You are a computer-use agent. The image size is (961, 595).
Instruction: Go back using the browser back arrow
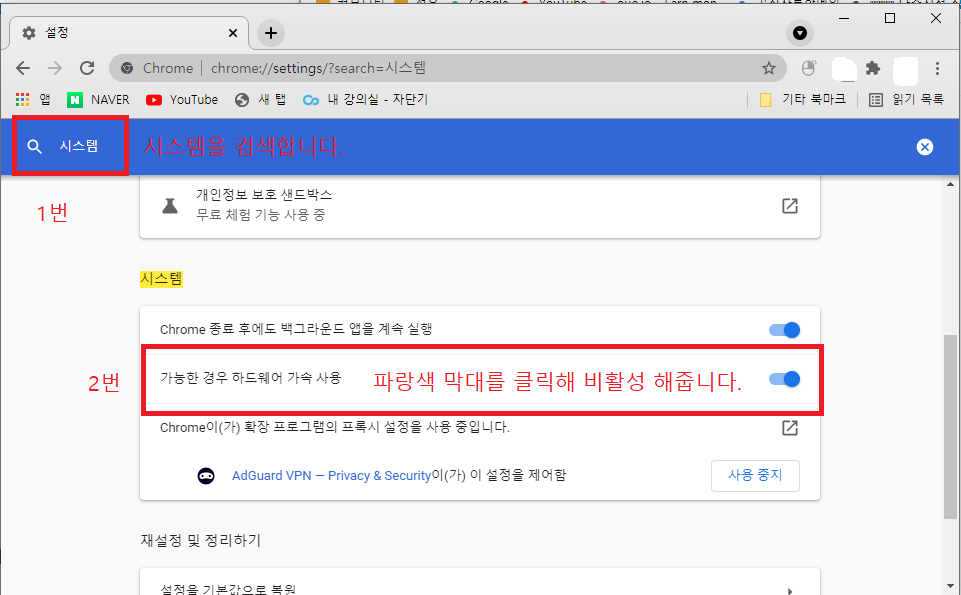tap(23, 68)
